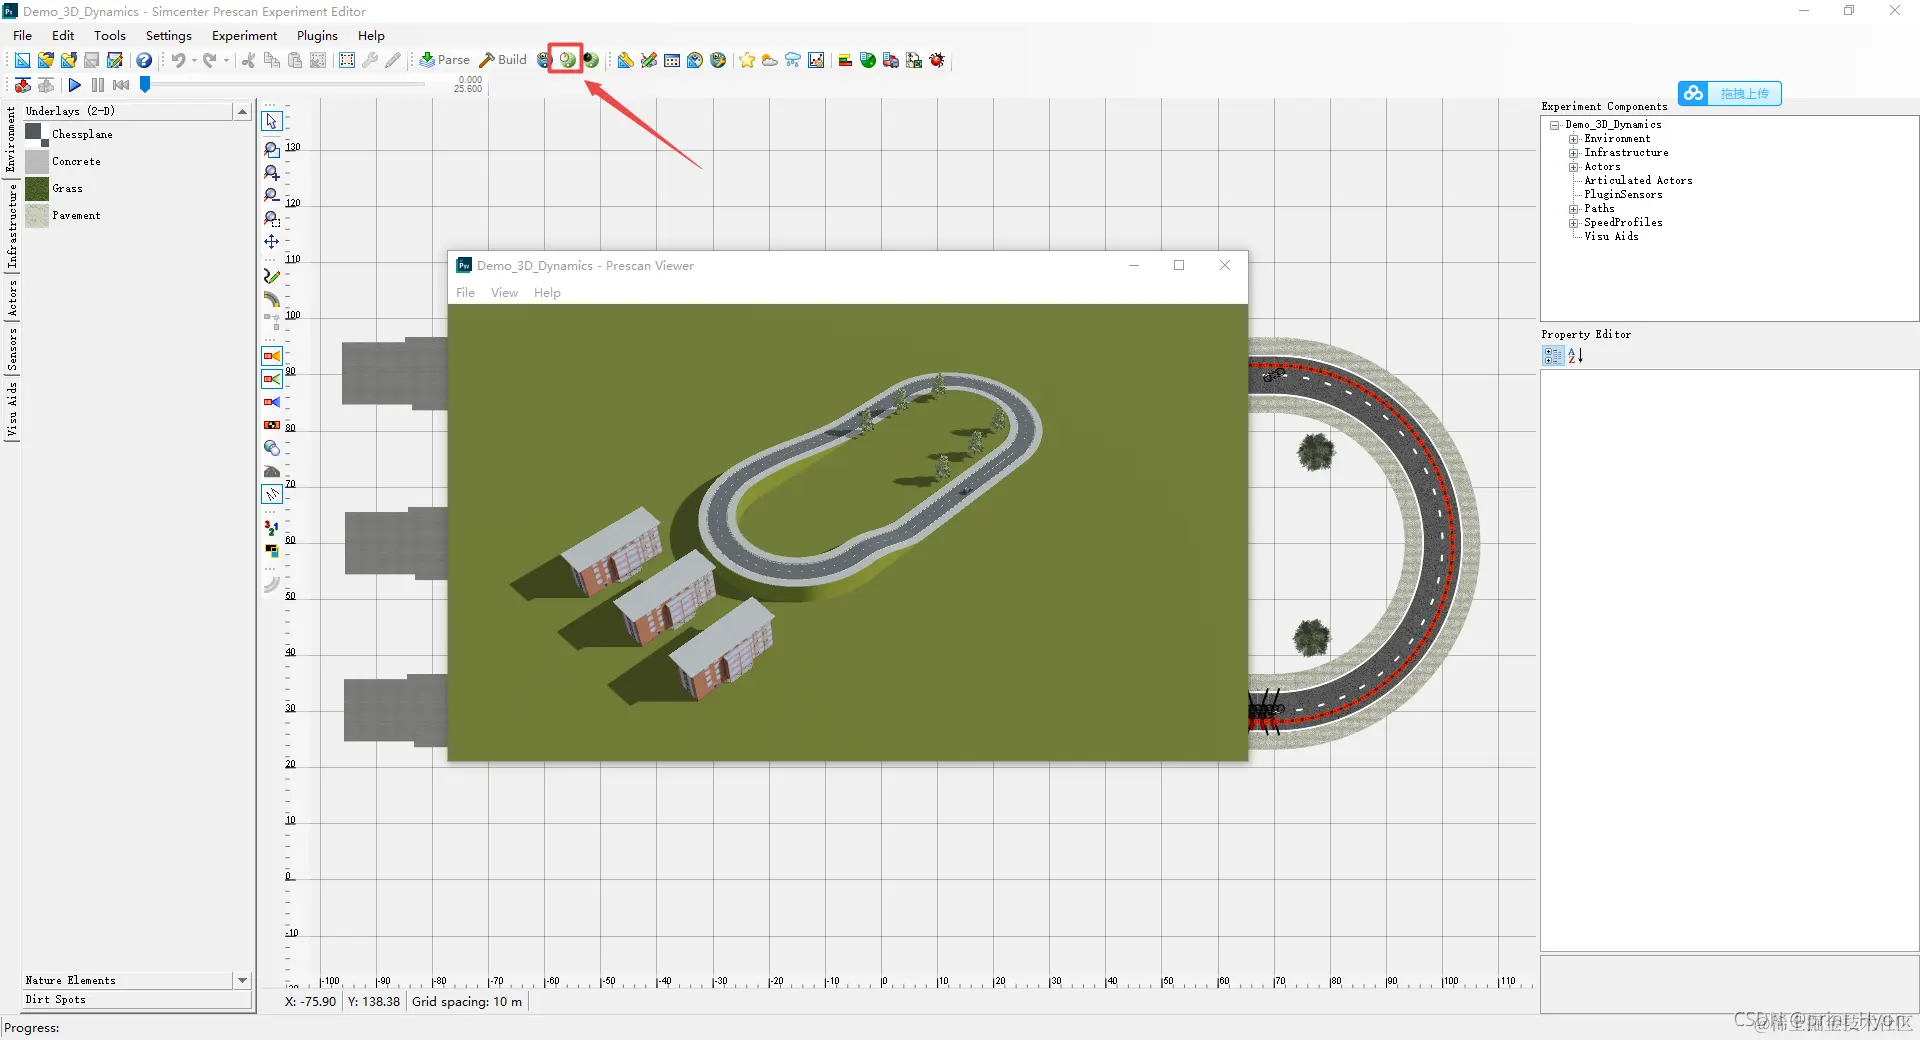
Task: Toggle the blue sensor cone view button
Action: (272, 402)
